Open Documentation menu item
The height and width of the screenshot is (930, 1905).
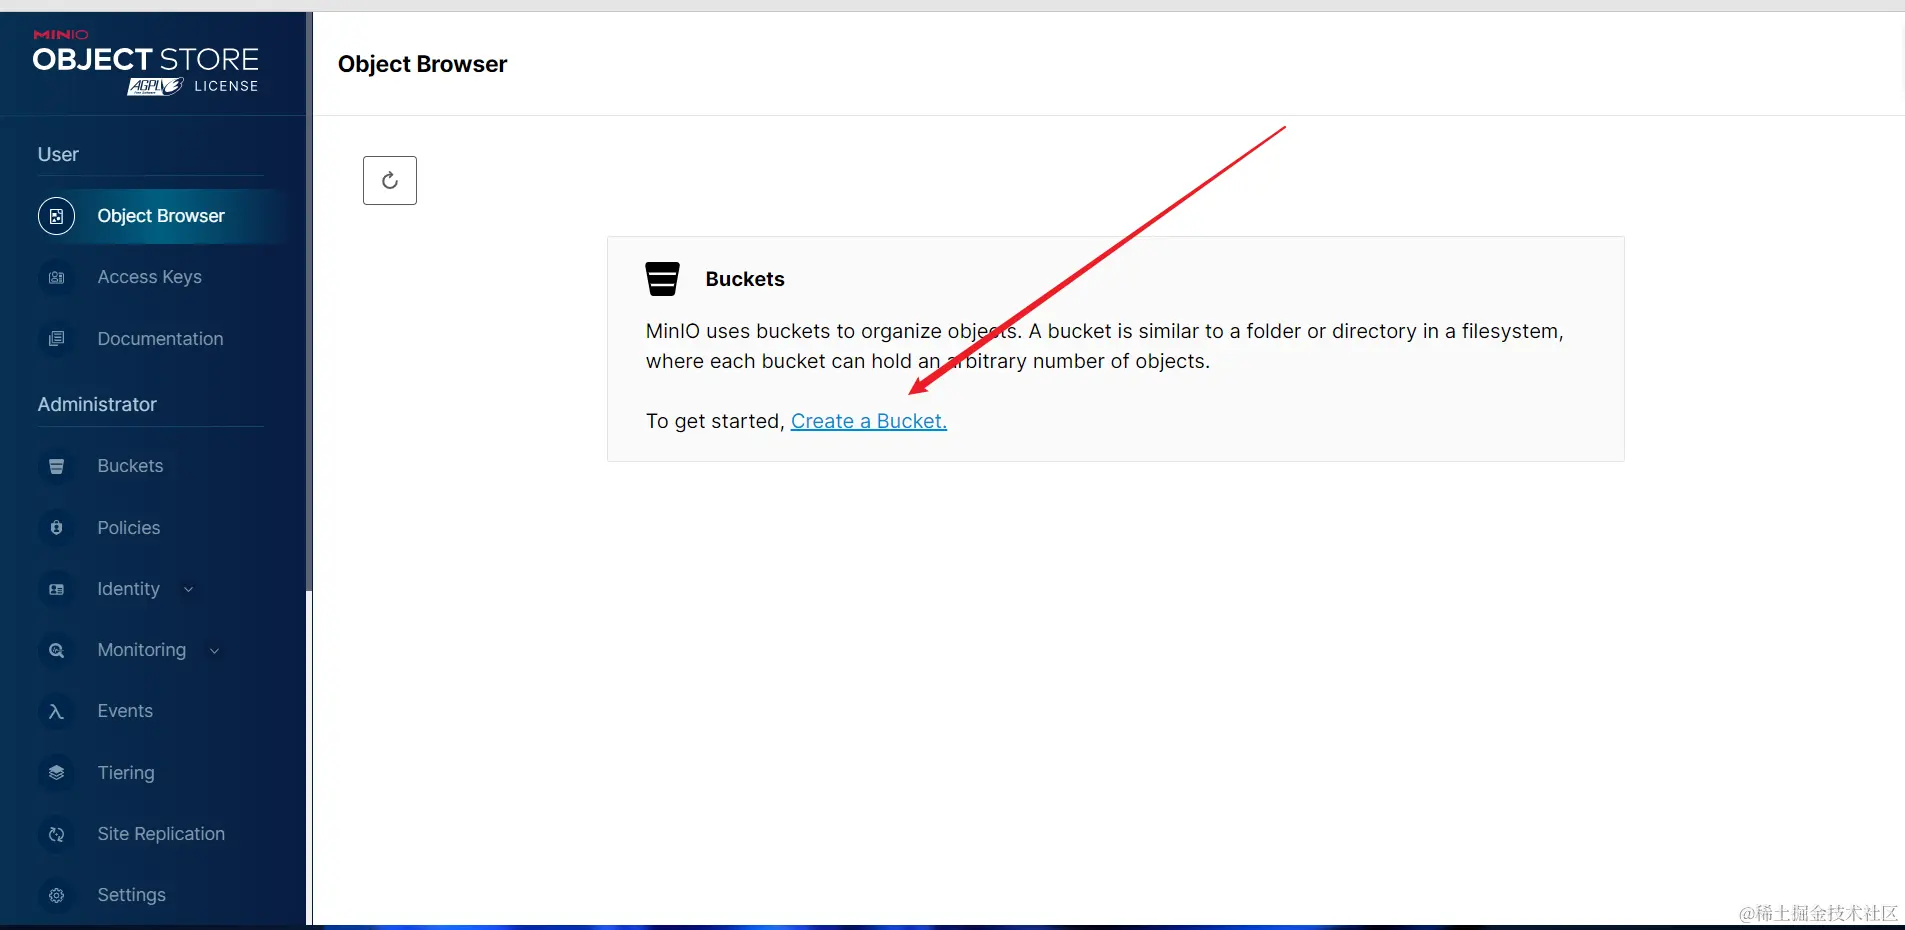click(161, 339)
